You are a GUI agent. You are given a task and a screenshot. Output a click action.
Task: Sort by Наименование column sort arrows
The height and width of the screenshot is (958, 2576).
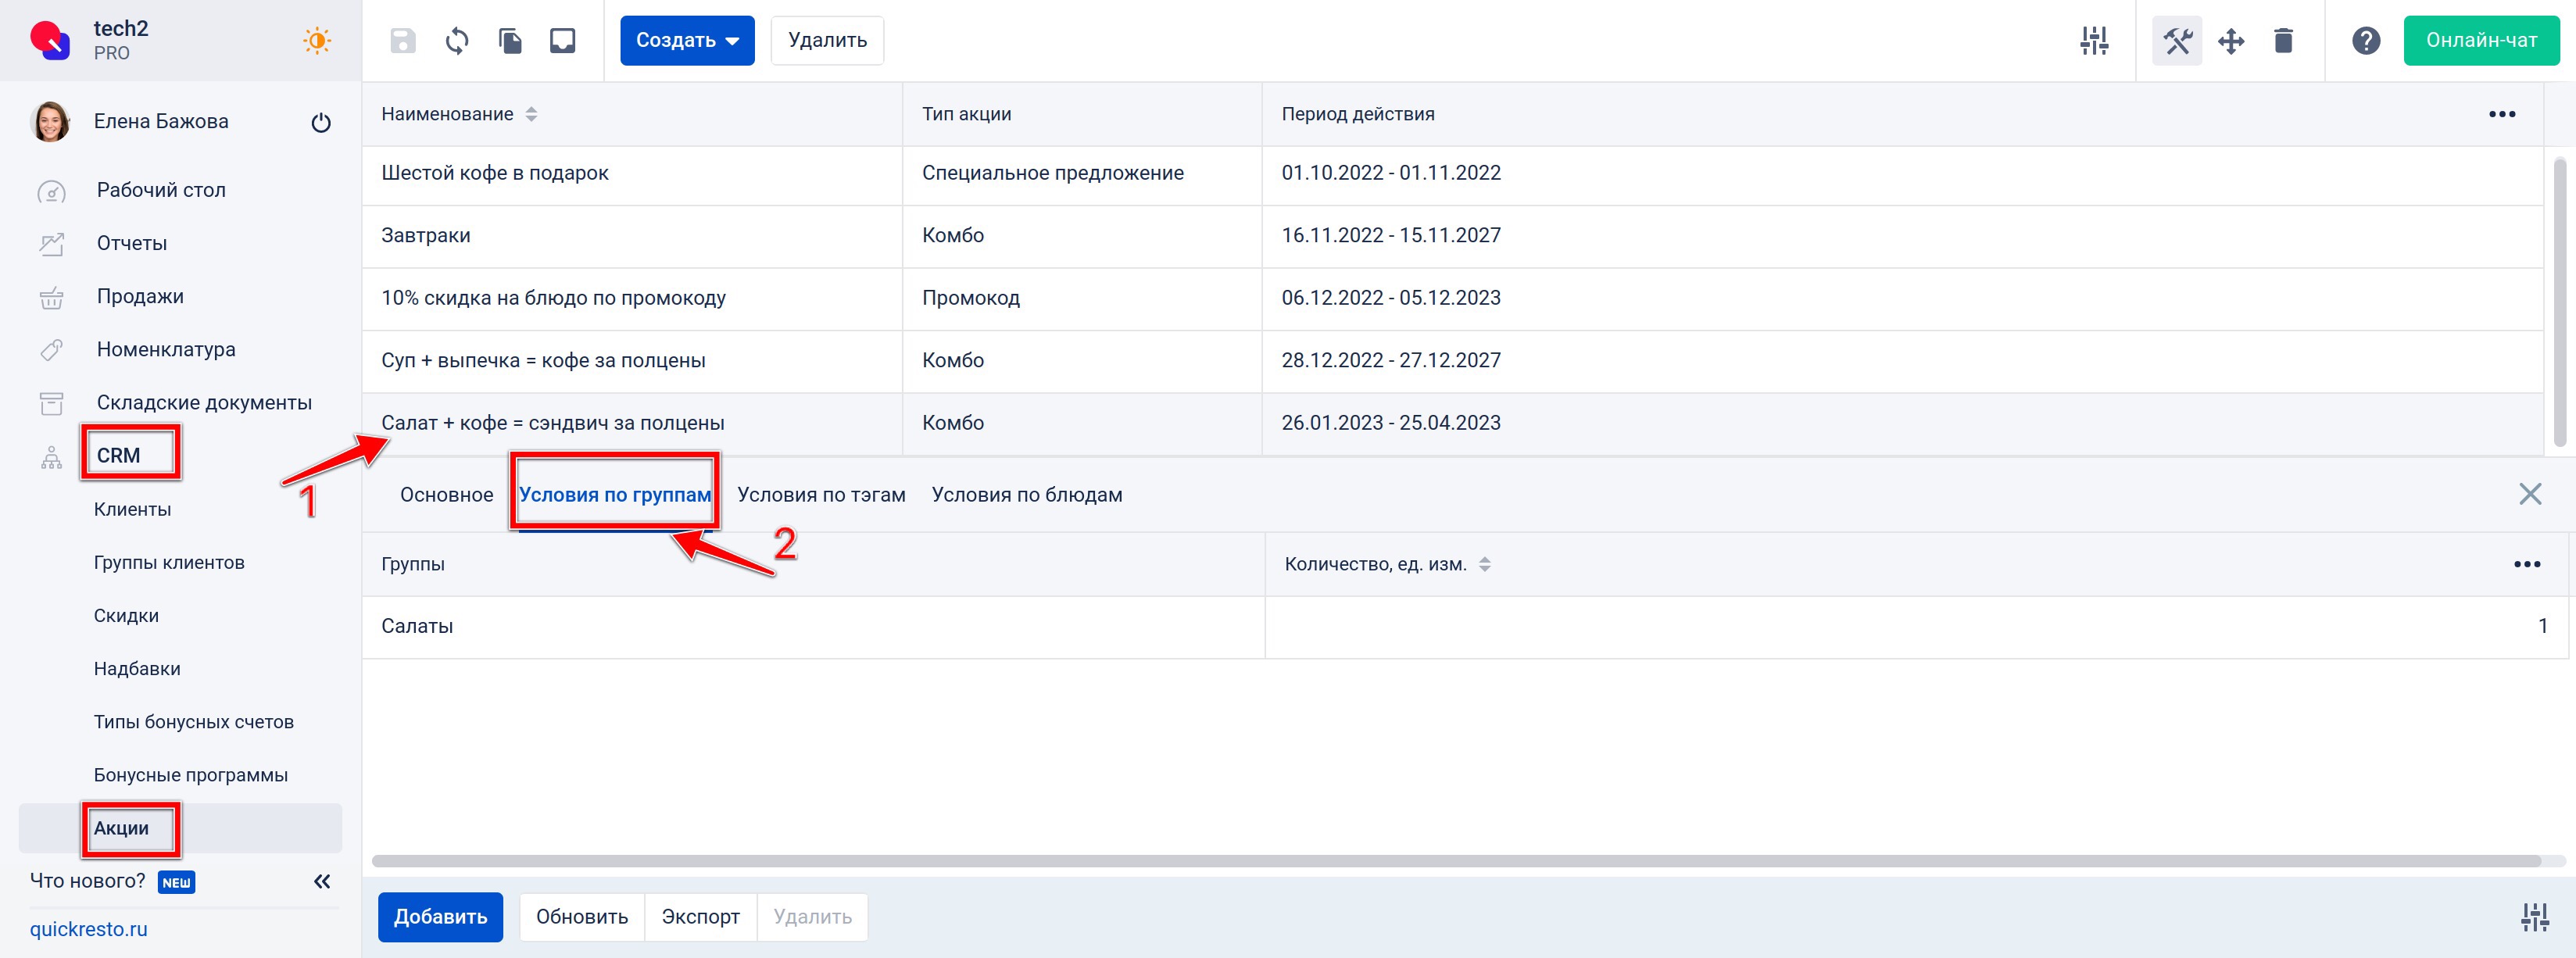[x=531, y=114]
